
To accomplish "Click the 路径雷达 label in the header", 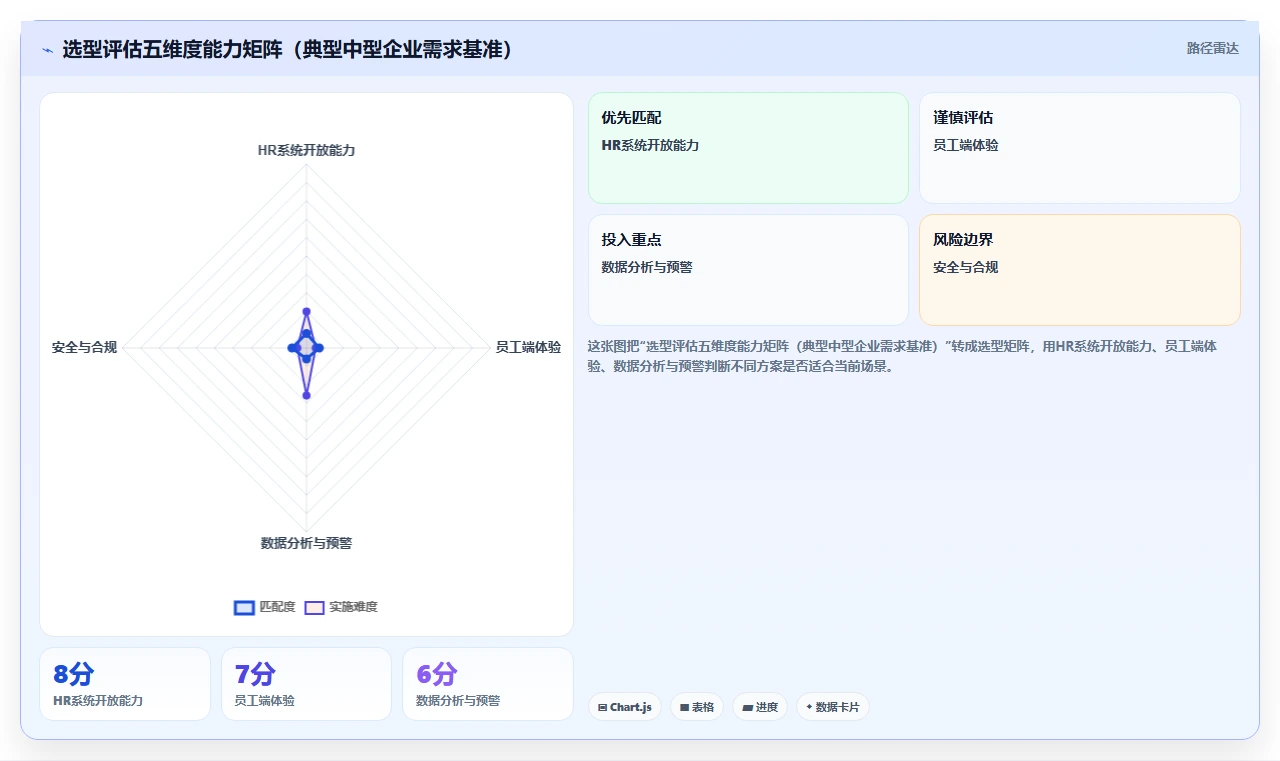I will (x=1212, y=48).
